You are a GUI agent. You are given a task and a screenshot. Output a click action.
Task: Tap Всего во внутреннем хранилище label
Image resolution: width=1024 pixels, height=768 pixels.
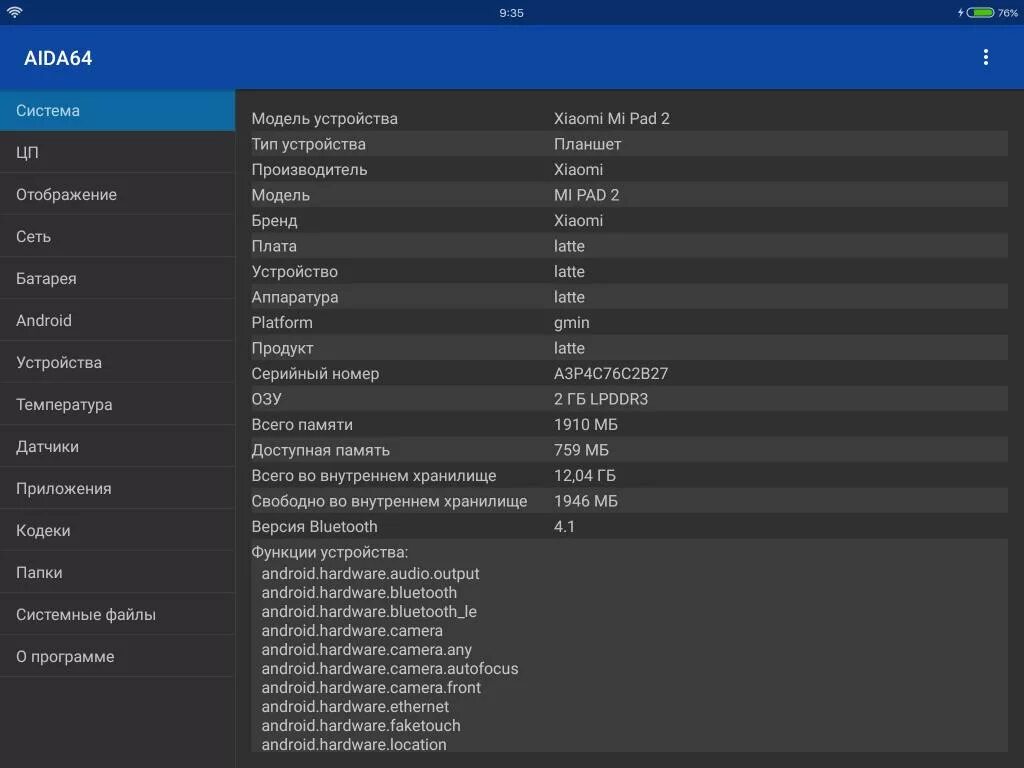(374, 475)
